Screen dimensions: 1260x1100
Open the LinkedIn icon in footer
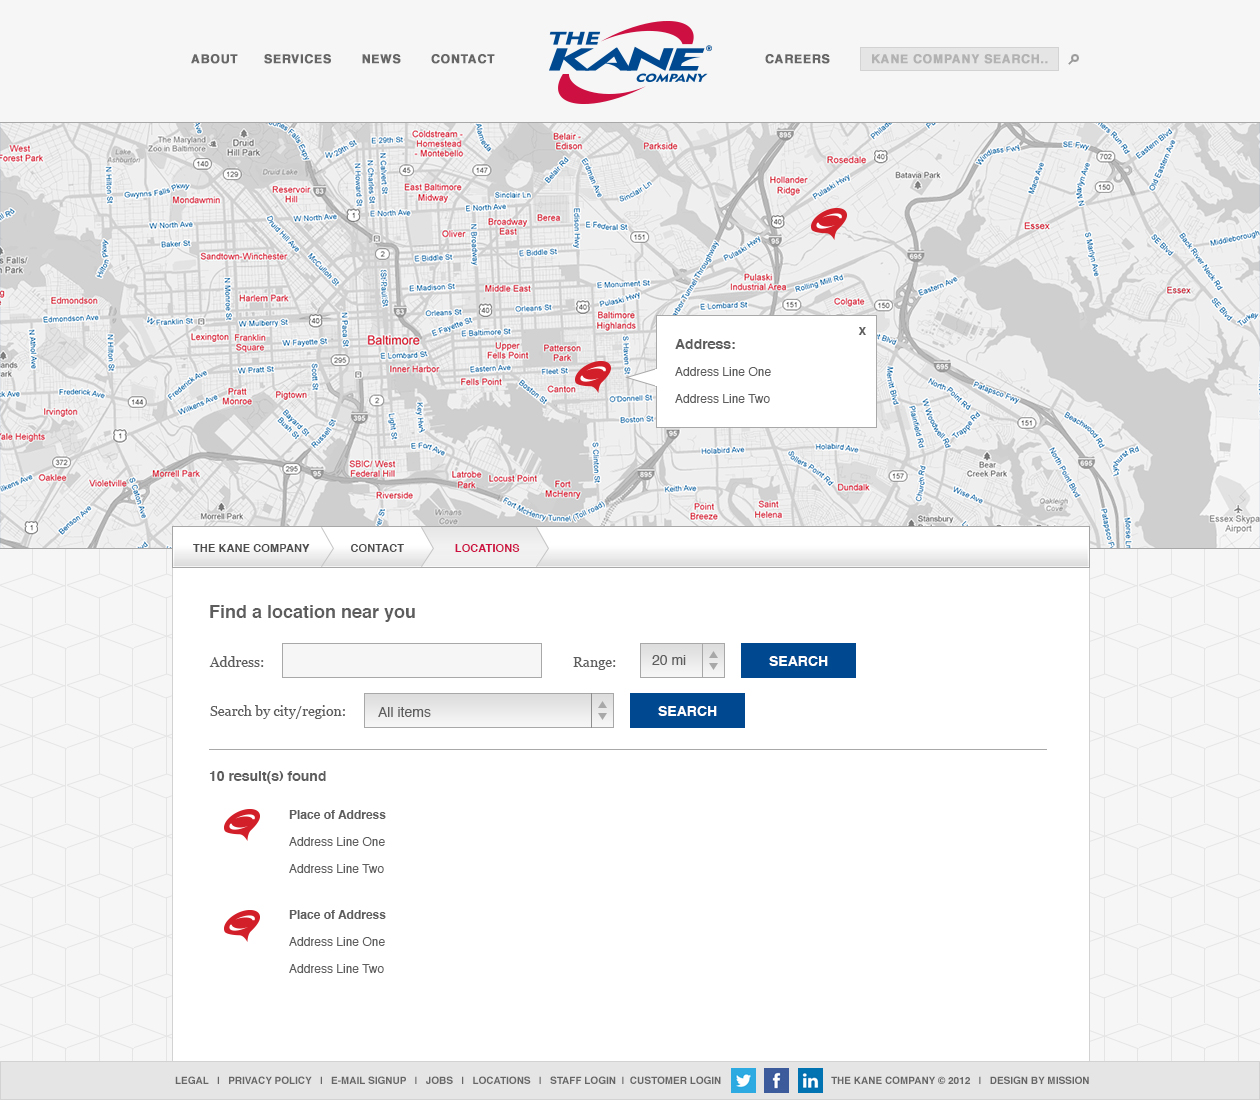[x=810, y=1080]
